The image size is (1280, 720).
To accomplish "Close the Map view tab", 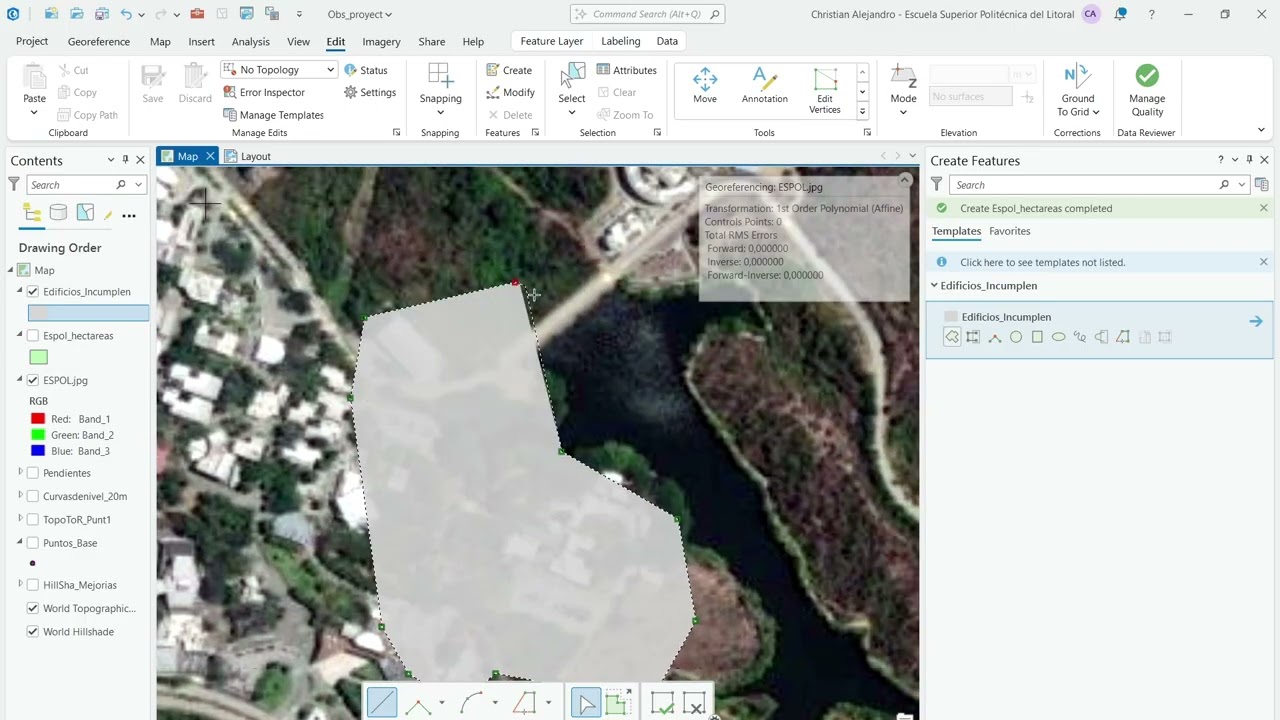I will 210,156.
